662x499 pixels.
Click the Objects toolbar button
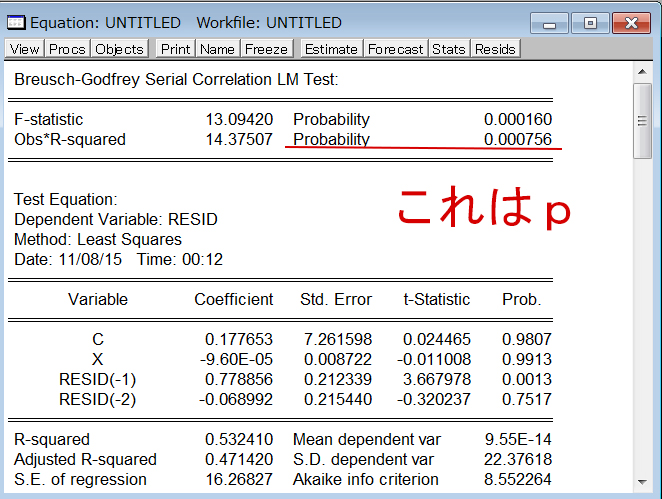120,49
